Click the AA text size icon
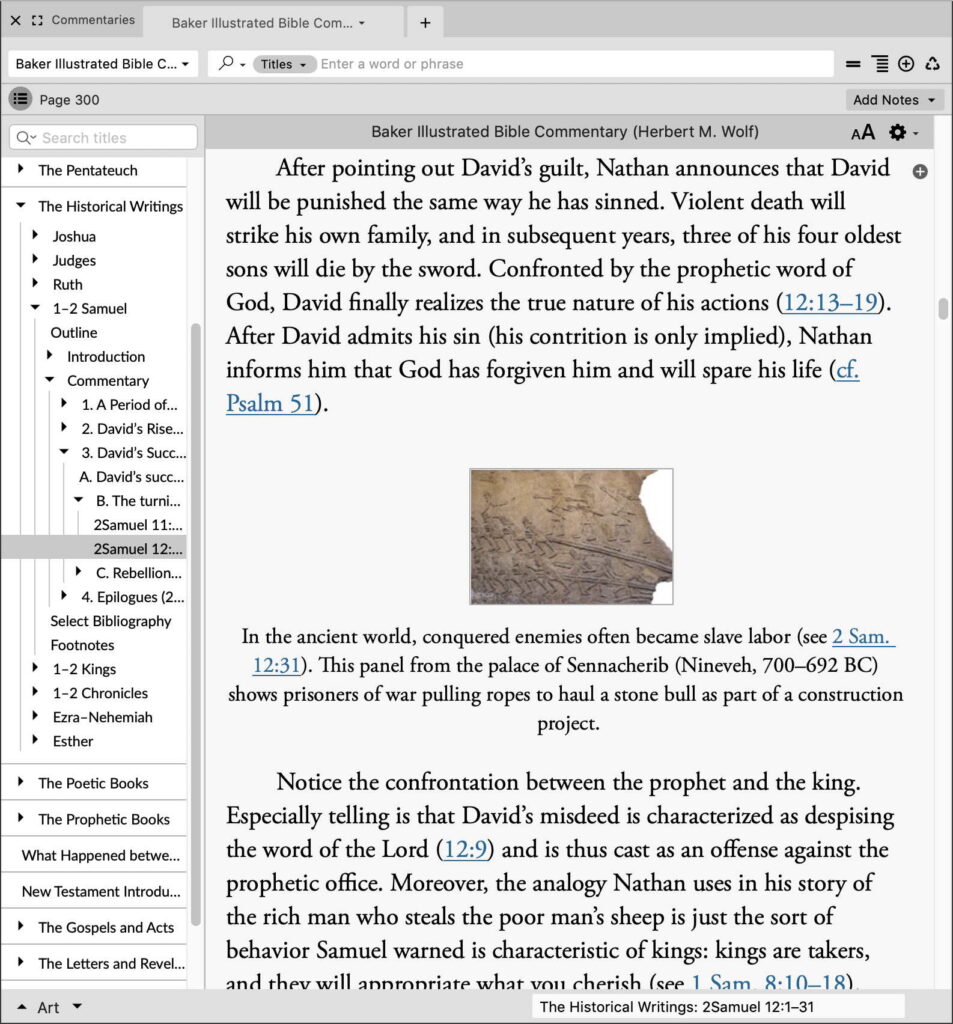 click(864, 132)
